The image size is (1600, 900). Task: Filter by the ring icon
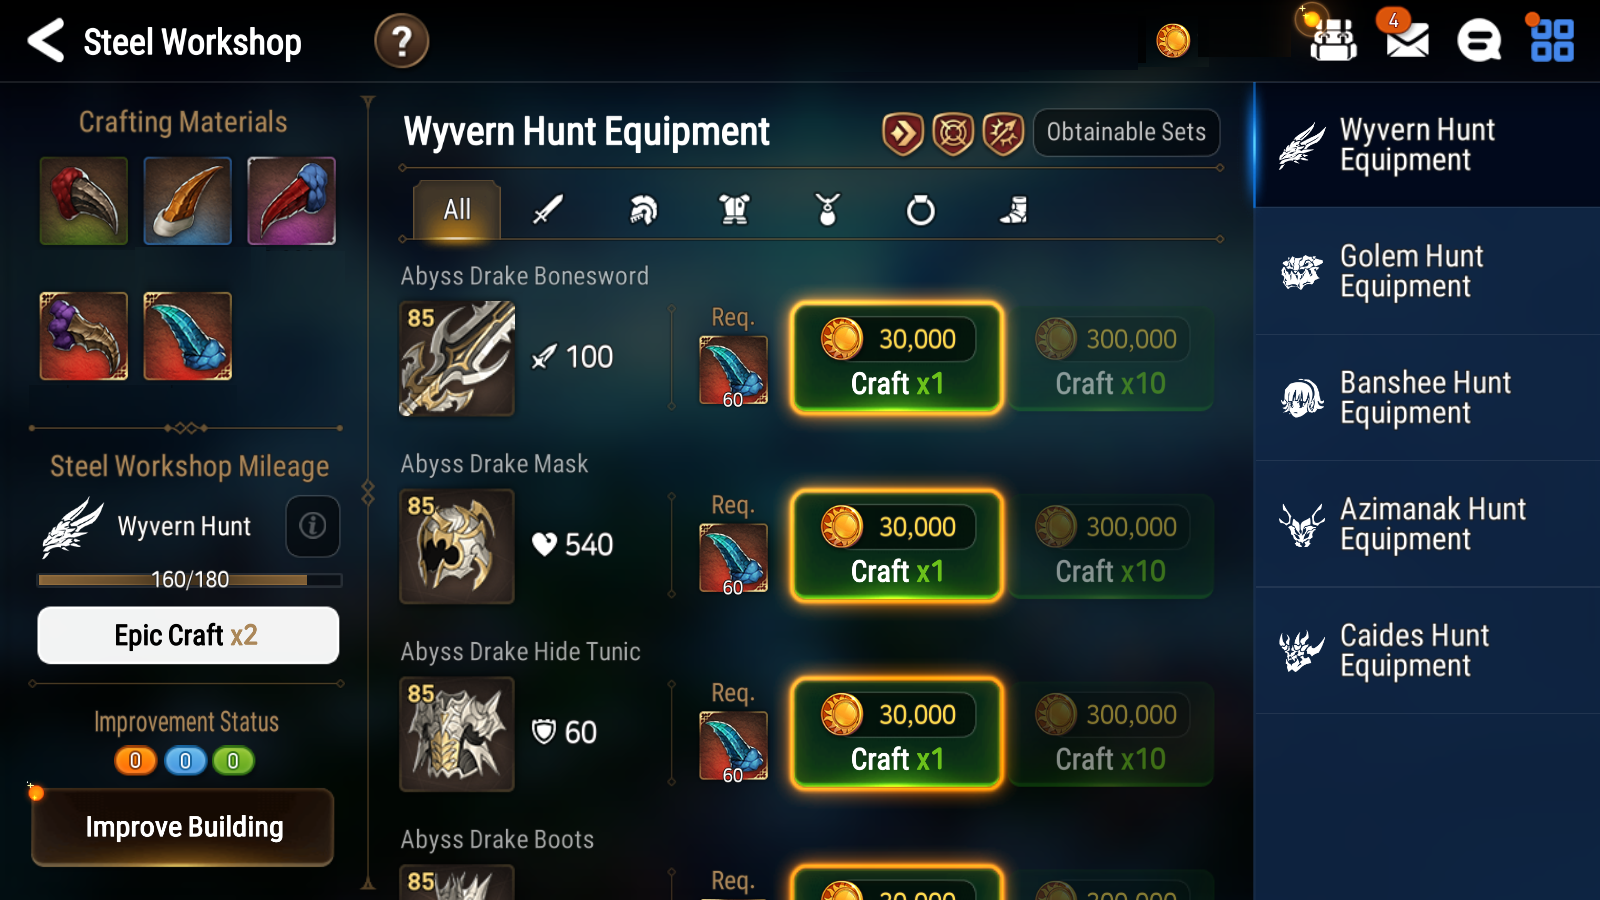click(x=920, y=210)
